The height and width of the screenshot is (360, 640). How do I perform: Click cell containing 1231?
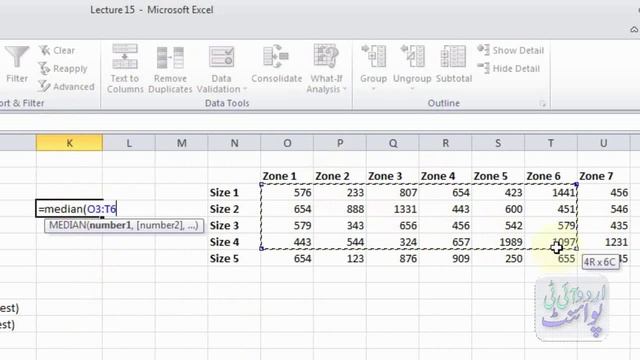tap(603, 242)
